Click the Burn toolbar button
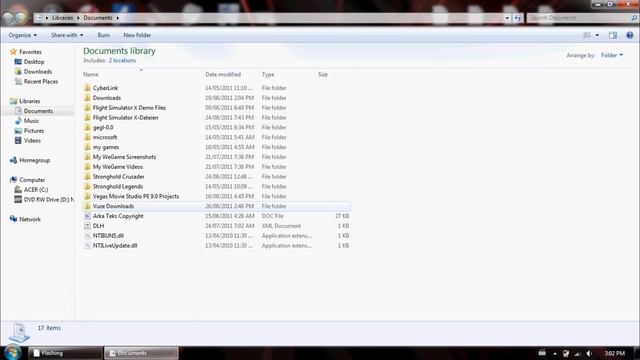The height and width of the screenshot is (360, 640). tap(103, 35)
